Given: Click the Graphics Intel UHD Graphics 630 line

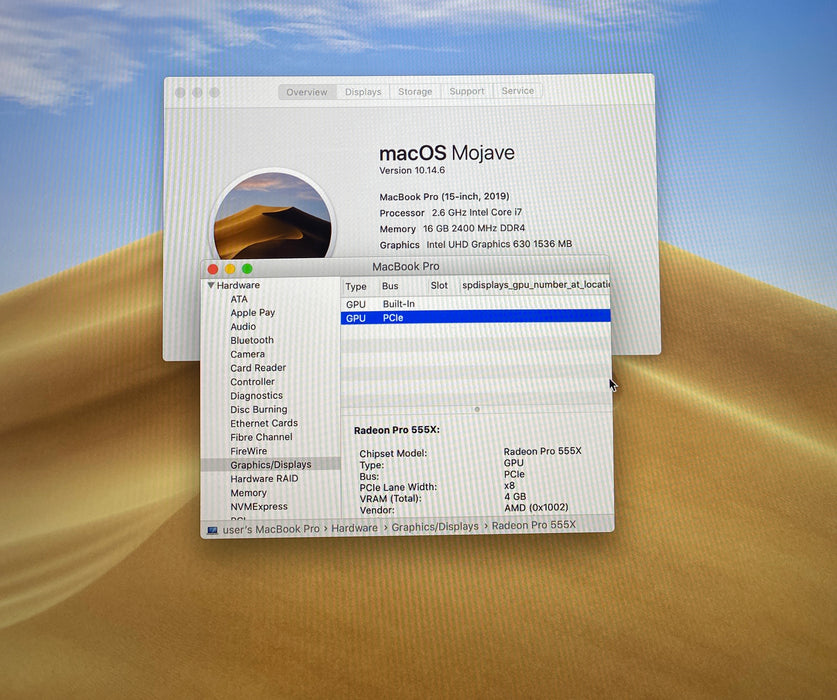Looking at the screenshot, I should [476, 245].
